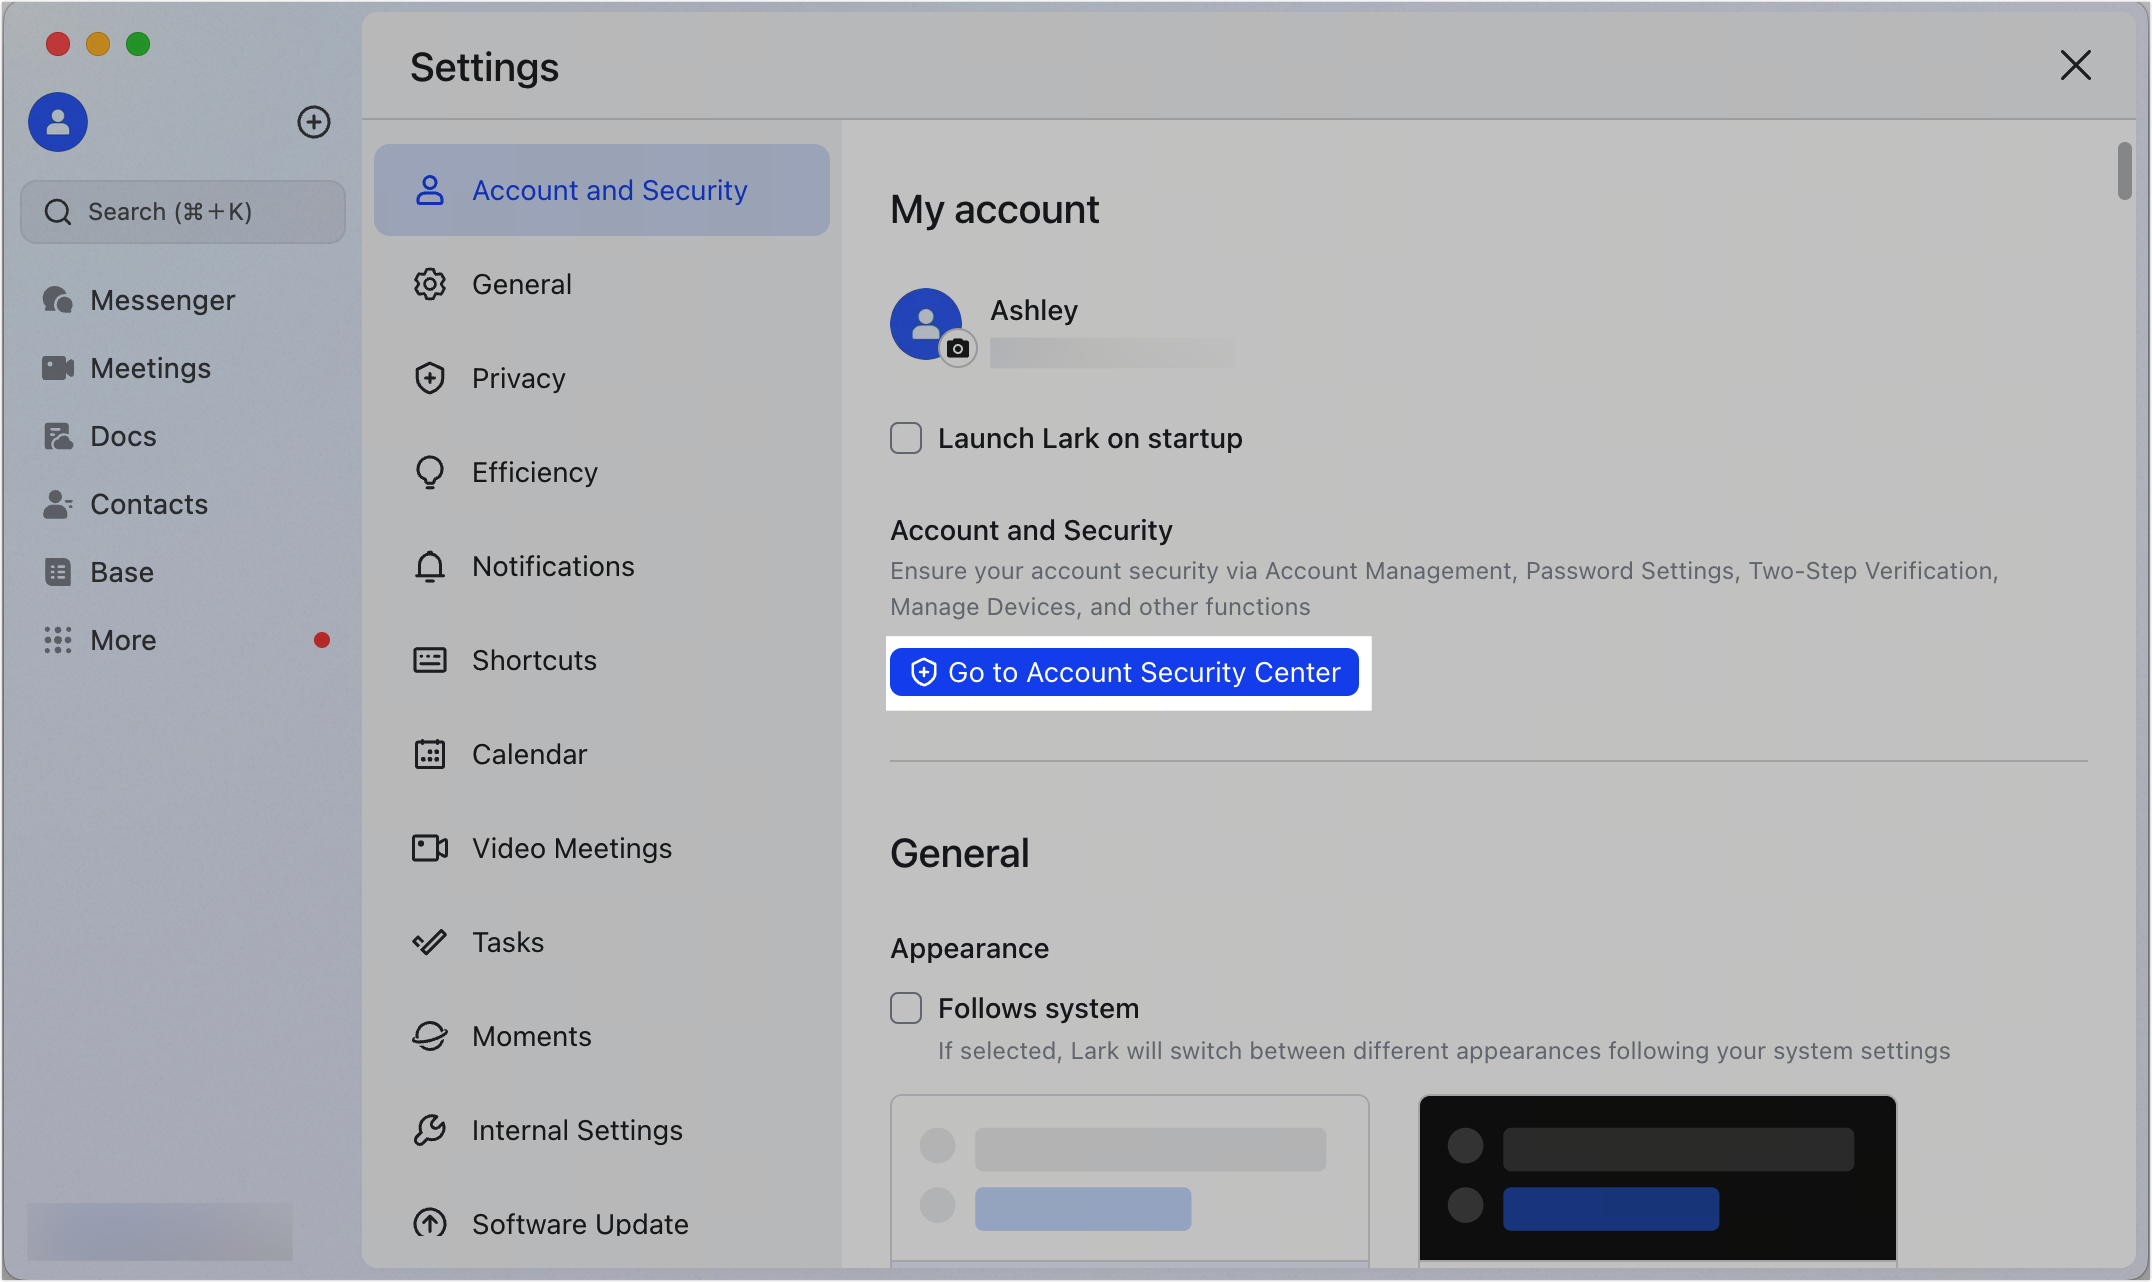Image resolution: width=2152 pixels, height=1282 pixels.
Task: Choose the light appearance thumbnail
Action: tap(1129, 1178)
